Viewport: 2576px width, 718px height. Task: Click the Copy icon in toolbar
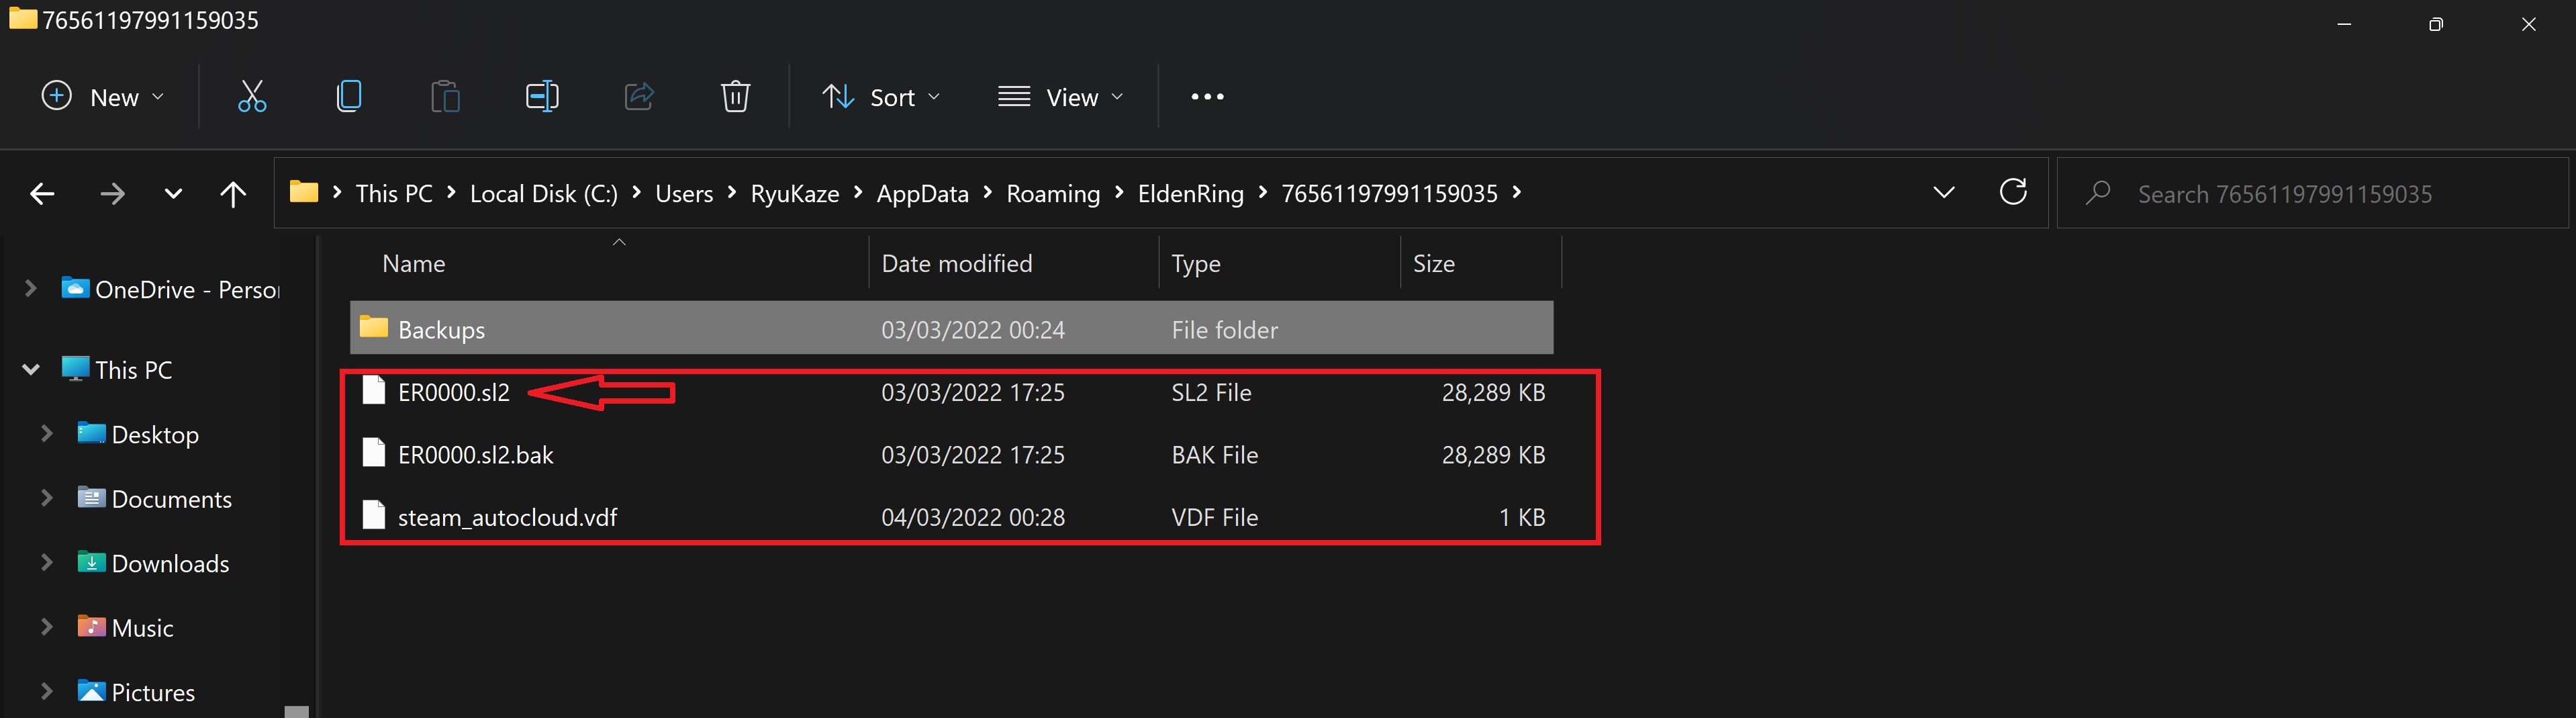(349, 97)
